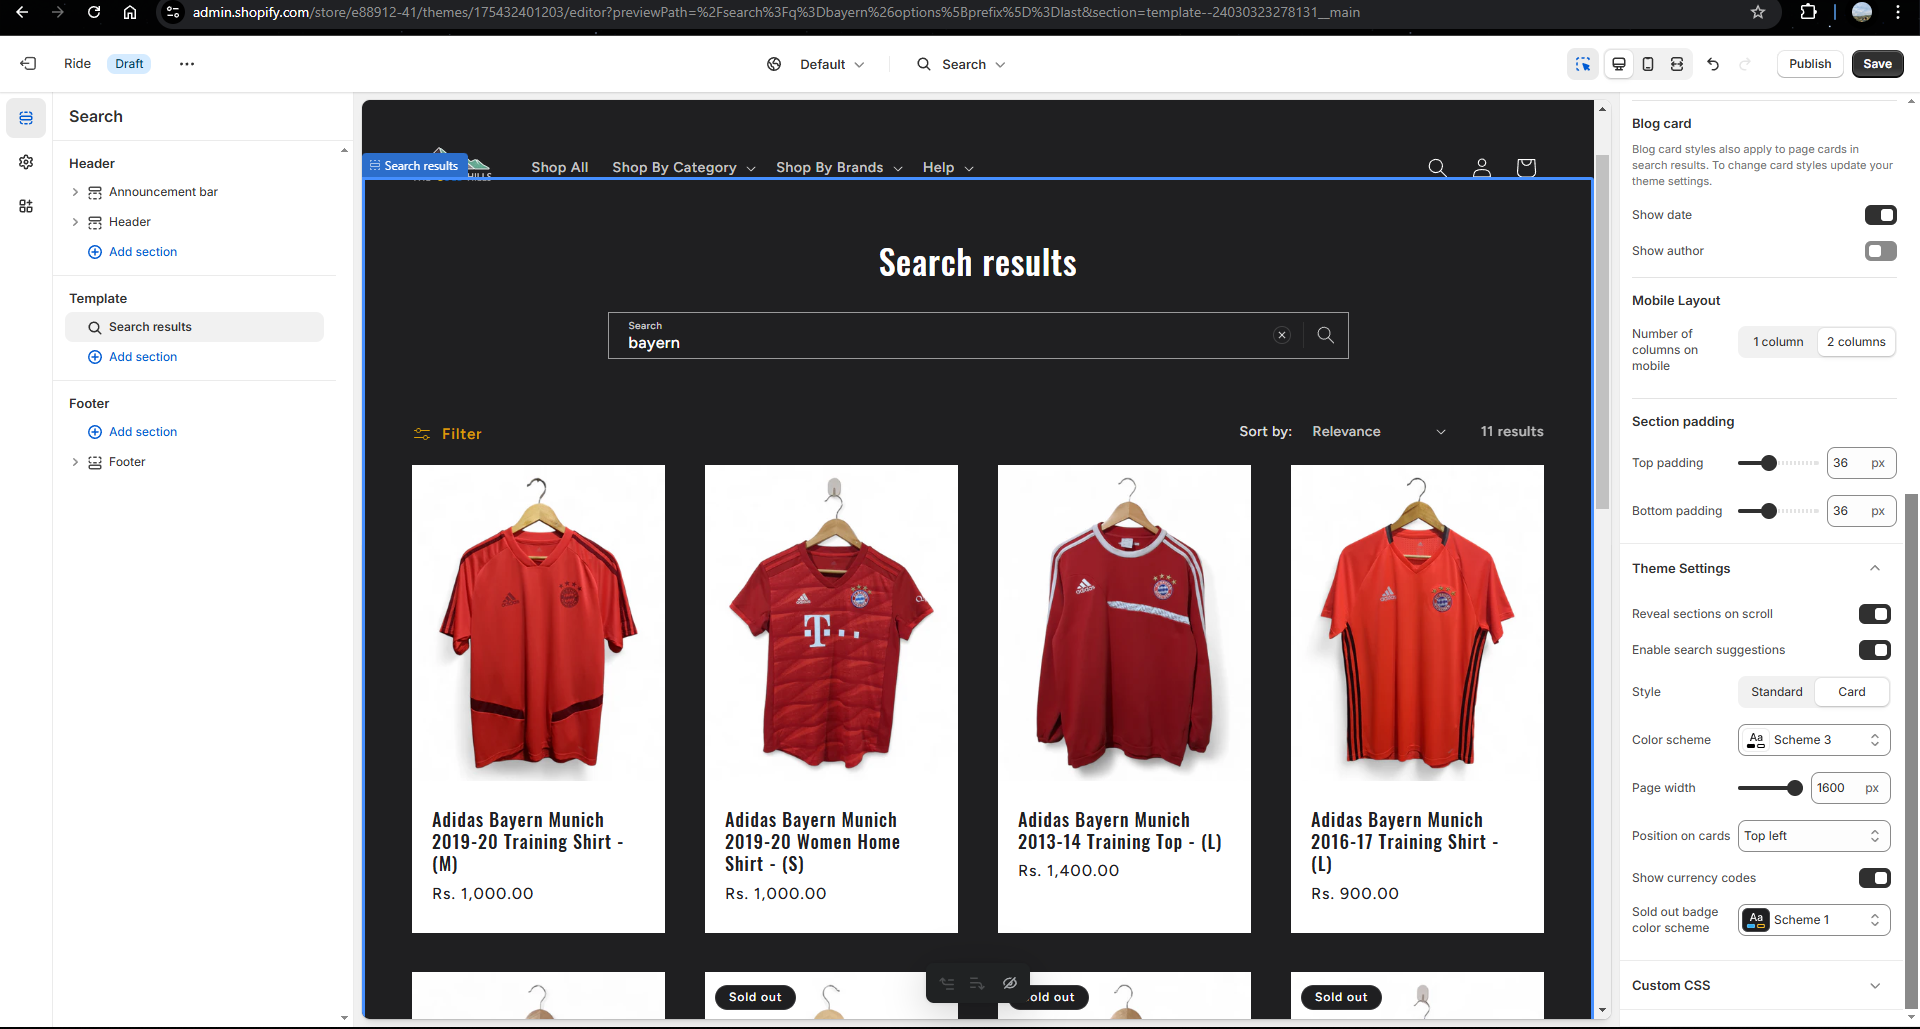Open the cart icon in store header

pos(1526,168)
